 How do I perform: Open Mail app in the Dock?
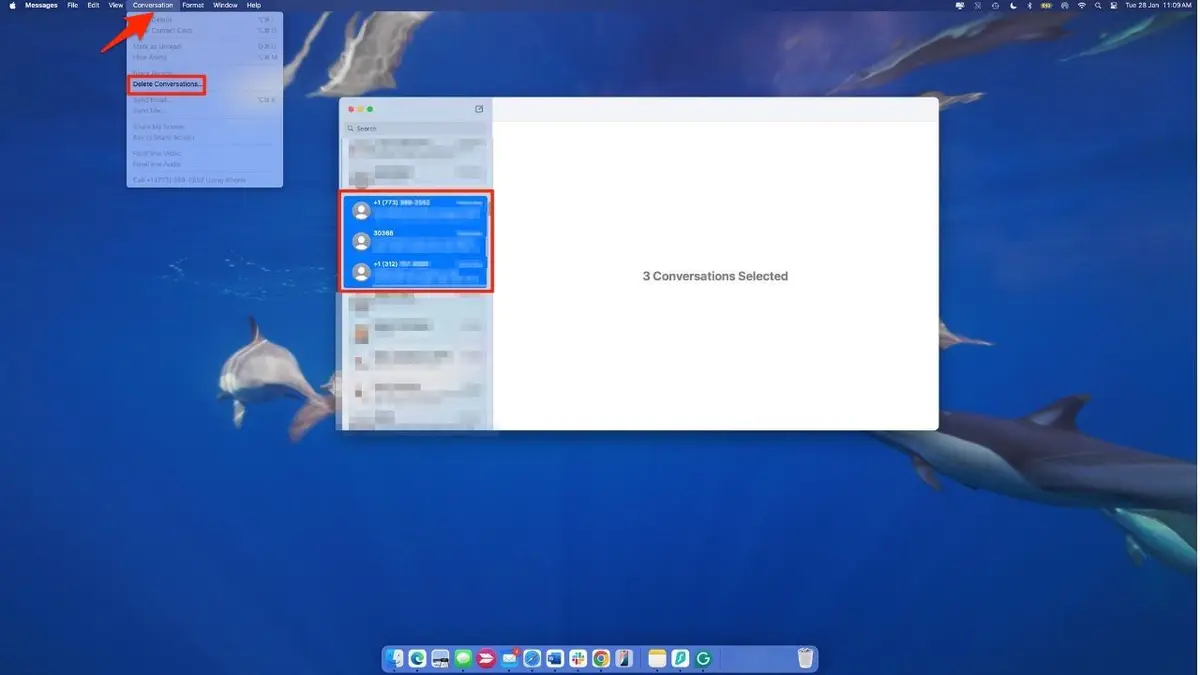click(x=509, y=658)
